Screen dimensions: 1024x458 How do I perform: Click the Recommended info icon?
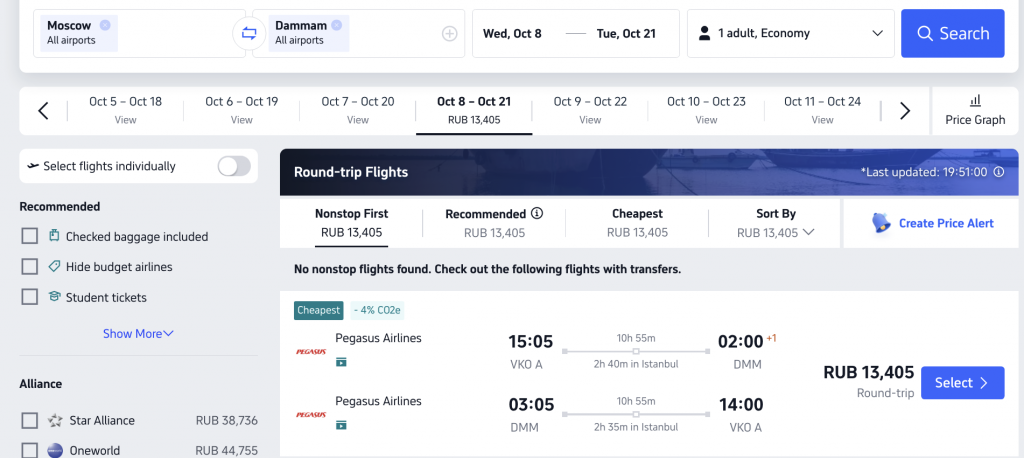537,213
